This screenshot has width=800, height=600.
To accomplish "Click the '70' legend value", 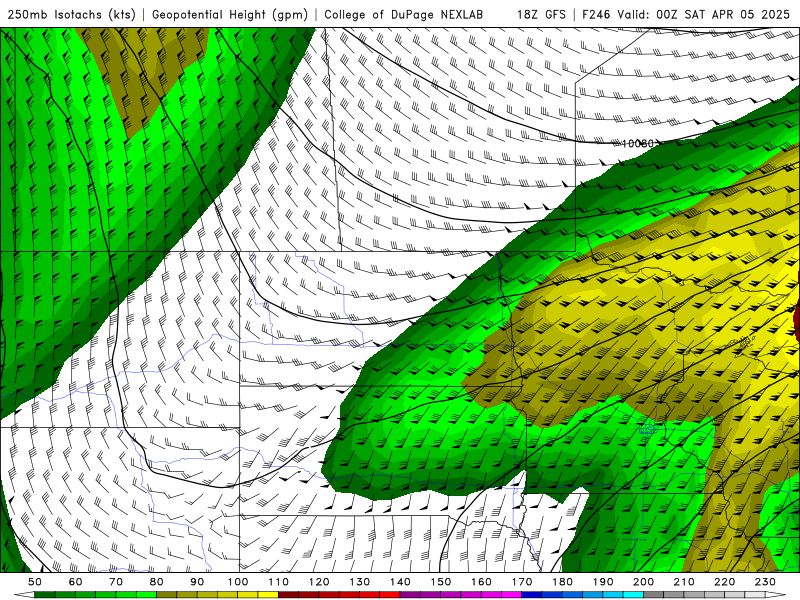I will point(116,582).
